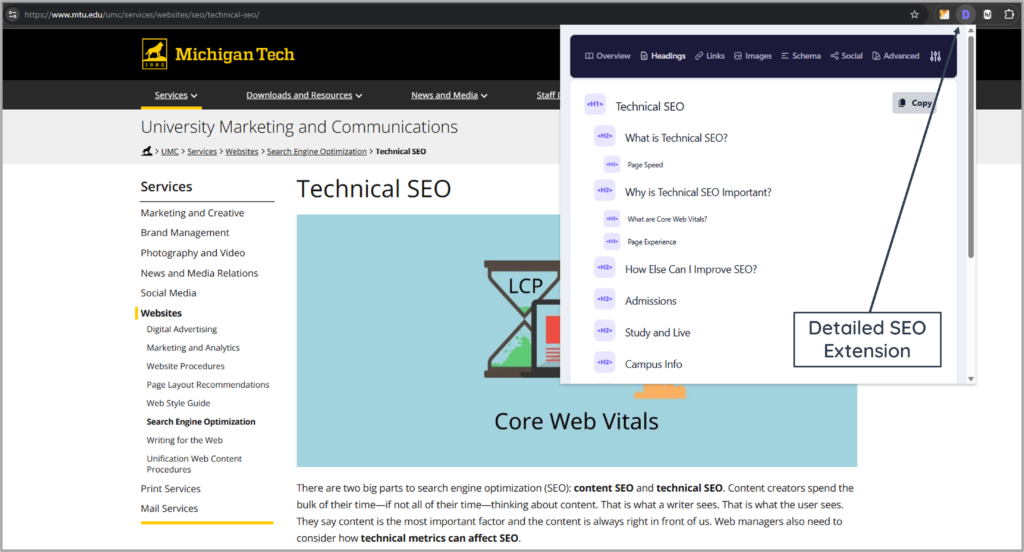Open Page Layout Recommendations in the sidebar
Screen dimensions: 1024x552
208,385
